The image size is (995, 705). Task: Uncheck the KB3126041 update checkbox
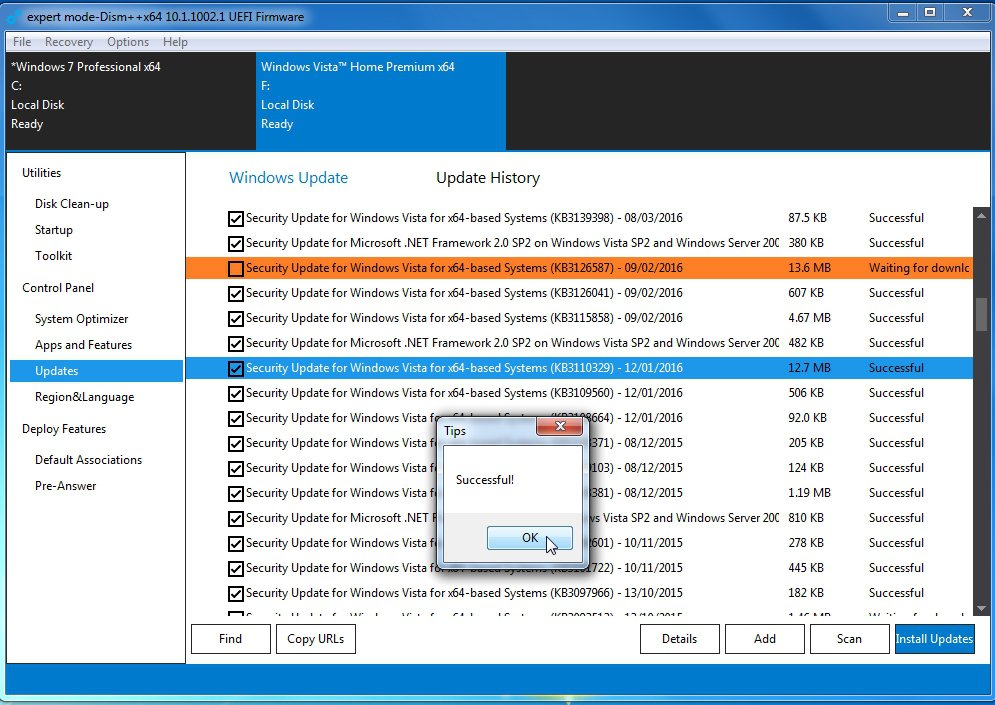(235, 293)
